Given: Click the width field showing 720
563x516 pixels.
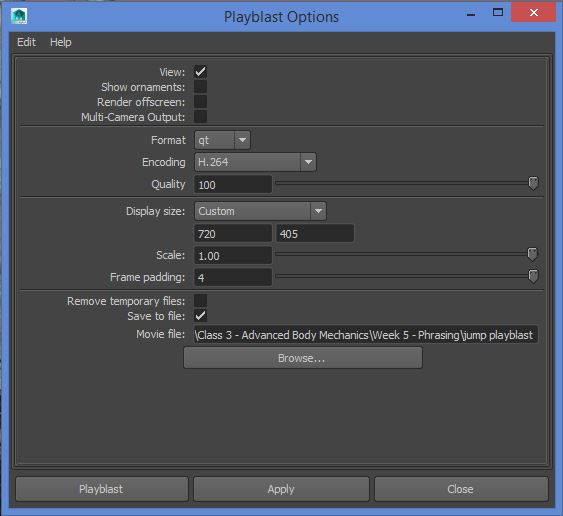Looking at the screenshot, I should 233,234.
